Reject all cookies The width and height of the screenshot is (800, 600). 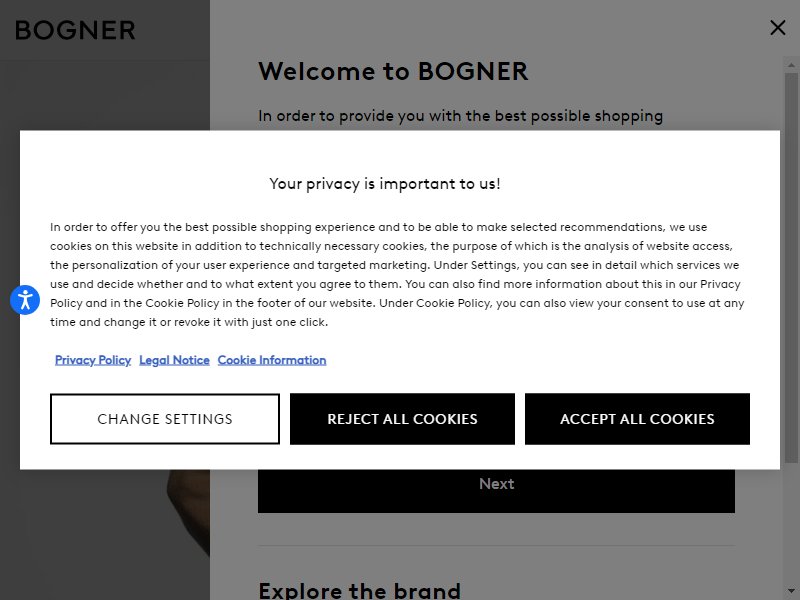402,419
